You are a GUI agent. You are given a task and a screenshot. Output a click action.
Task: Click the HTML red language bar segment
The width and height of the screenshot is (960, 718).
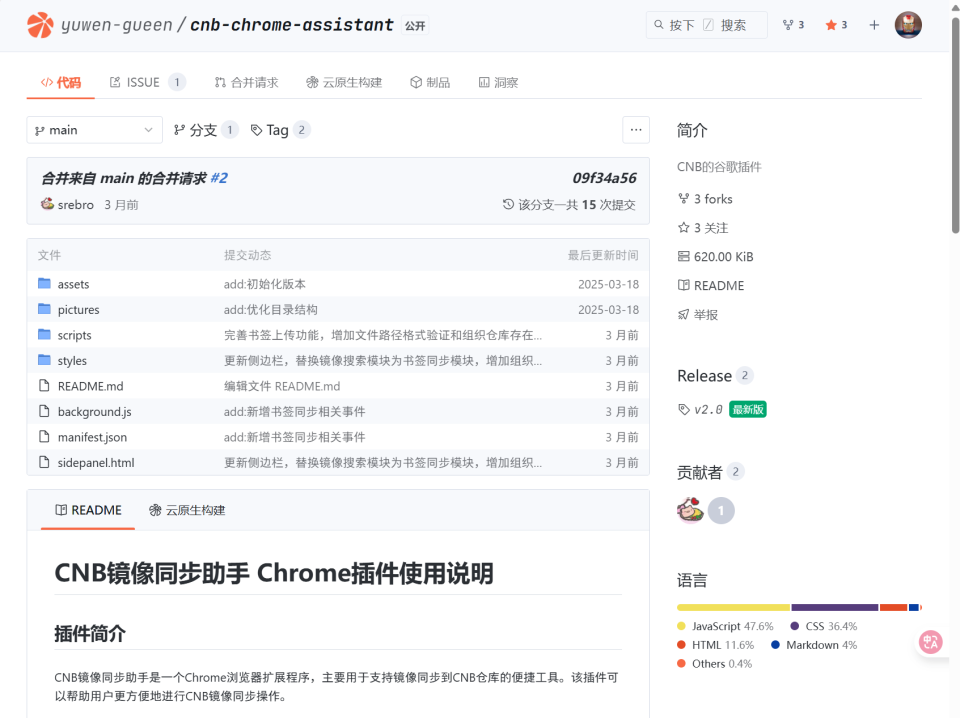pyautogui.click(x=893, y=607)
